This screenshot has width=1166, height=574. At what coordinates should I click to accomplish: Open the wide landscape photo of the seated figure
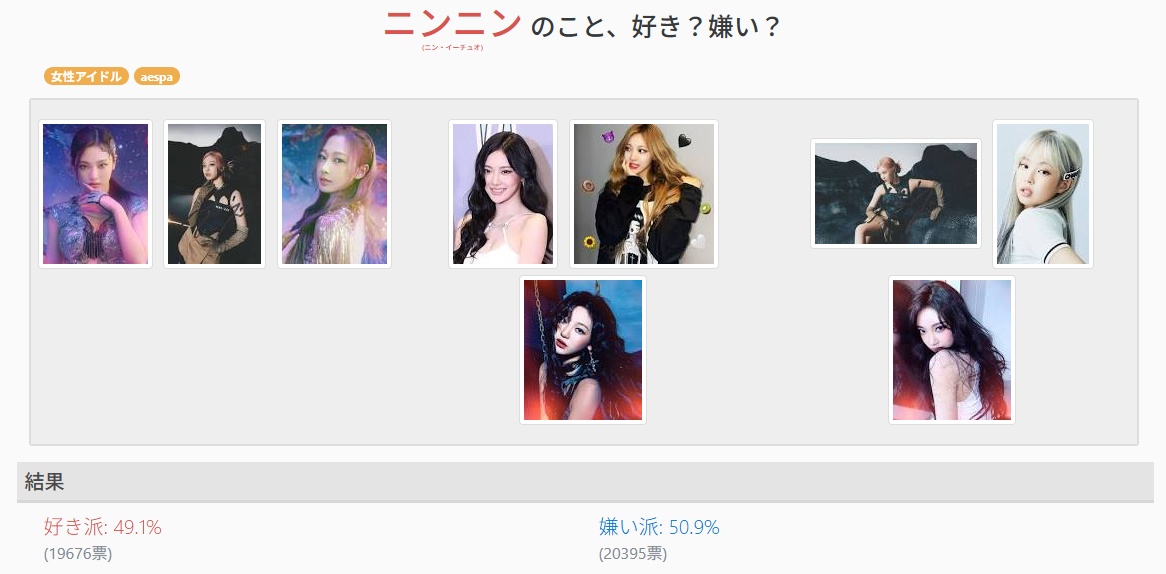coord(896,193)
